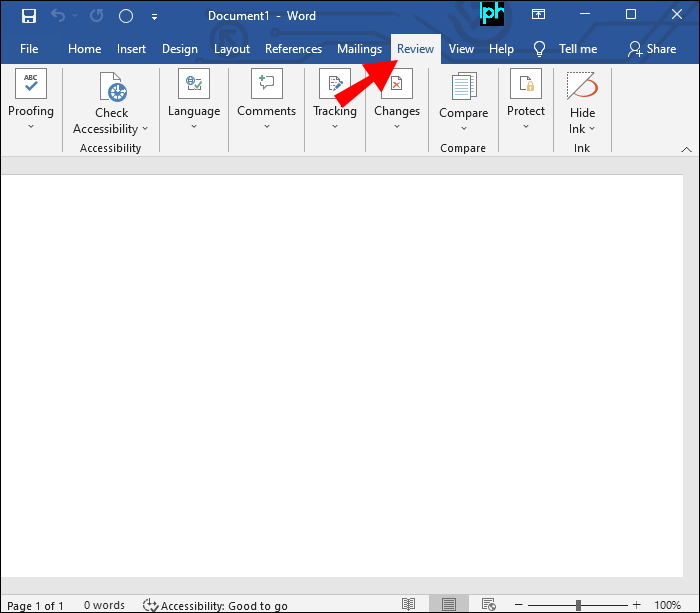Switch to Web Layout view icon

489,605
